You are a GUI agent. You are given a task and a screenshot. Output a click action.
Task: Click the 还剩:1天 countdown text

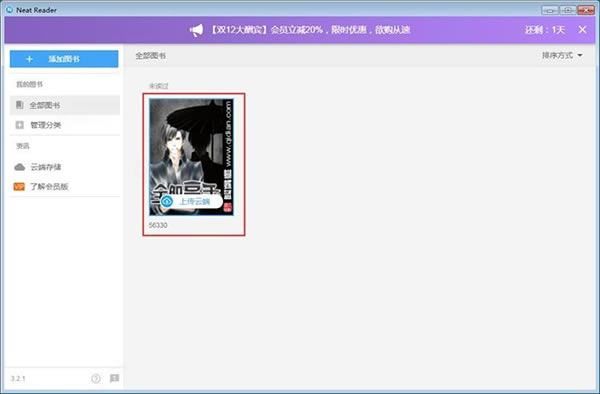(x=545, y=30)
